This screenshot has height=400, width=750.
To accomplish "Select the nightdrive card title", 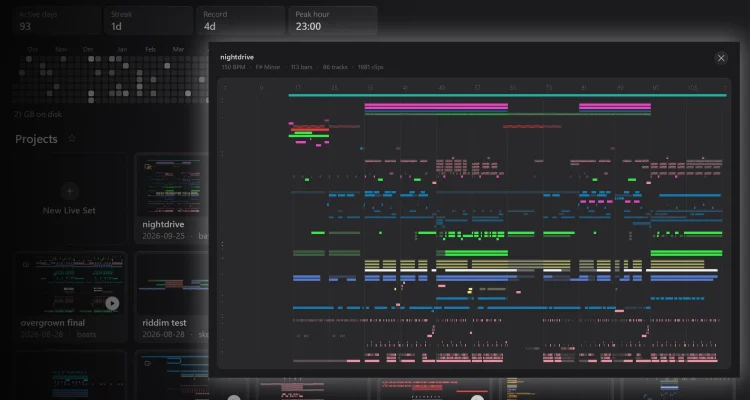I will (x=163, y=224).
